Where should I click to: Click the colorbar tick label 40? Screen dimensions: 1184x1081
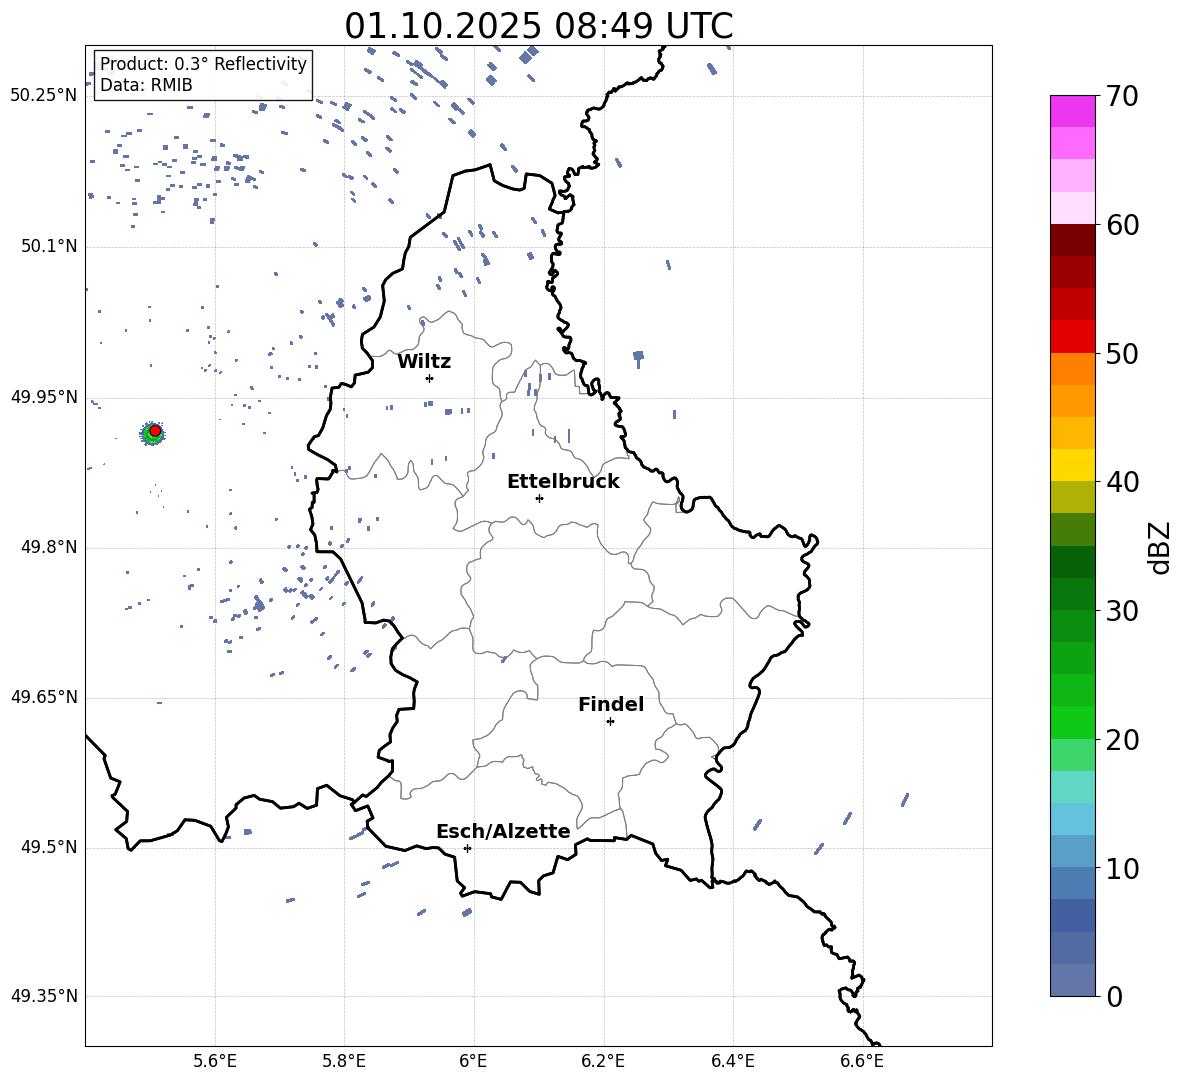point(1122,482)
